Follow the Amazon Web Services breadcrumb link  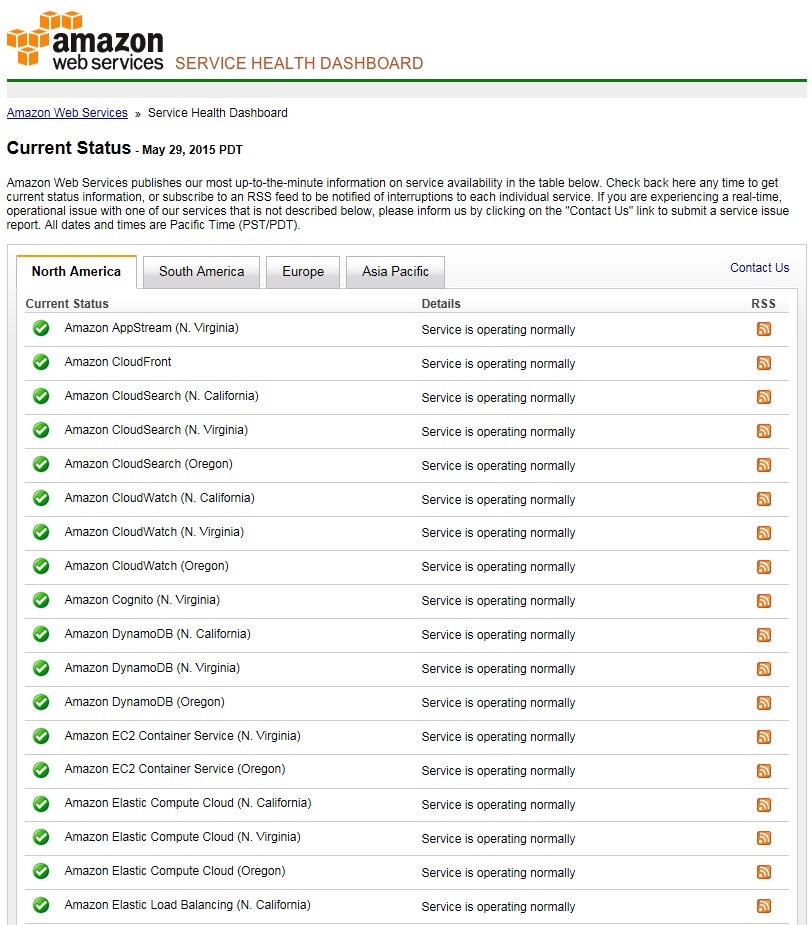click(x=67, y=113)
